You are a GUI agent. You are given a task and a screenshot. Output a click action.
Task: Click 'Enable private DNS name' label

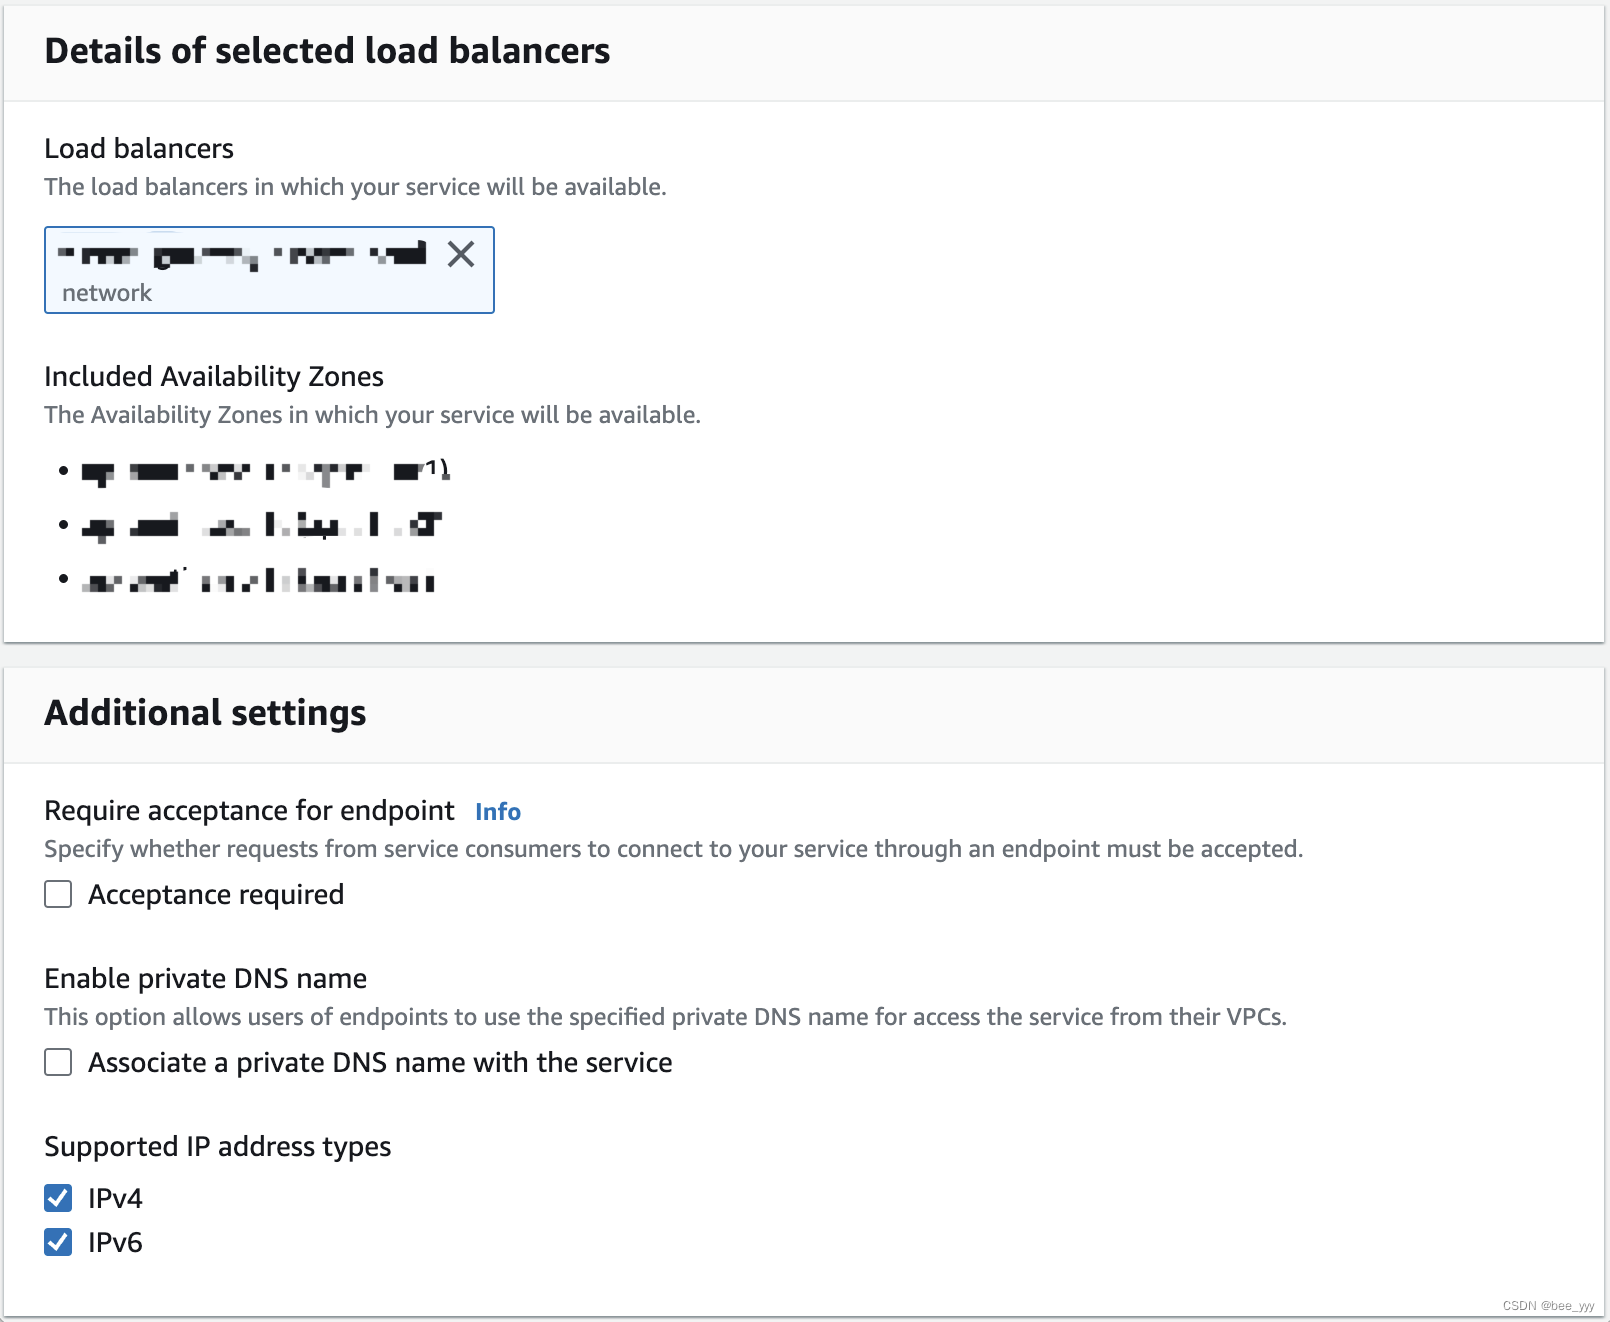pos(205,978)
